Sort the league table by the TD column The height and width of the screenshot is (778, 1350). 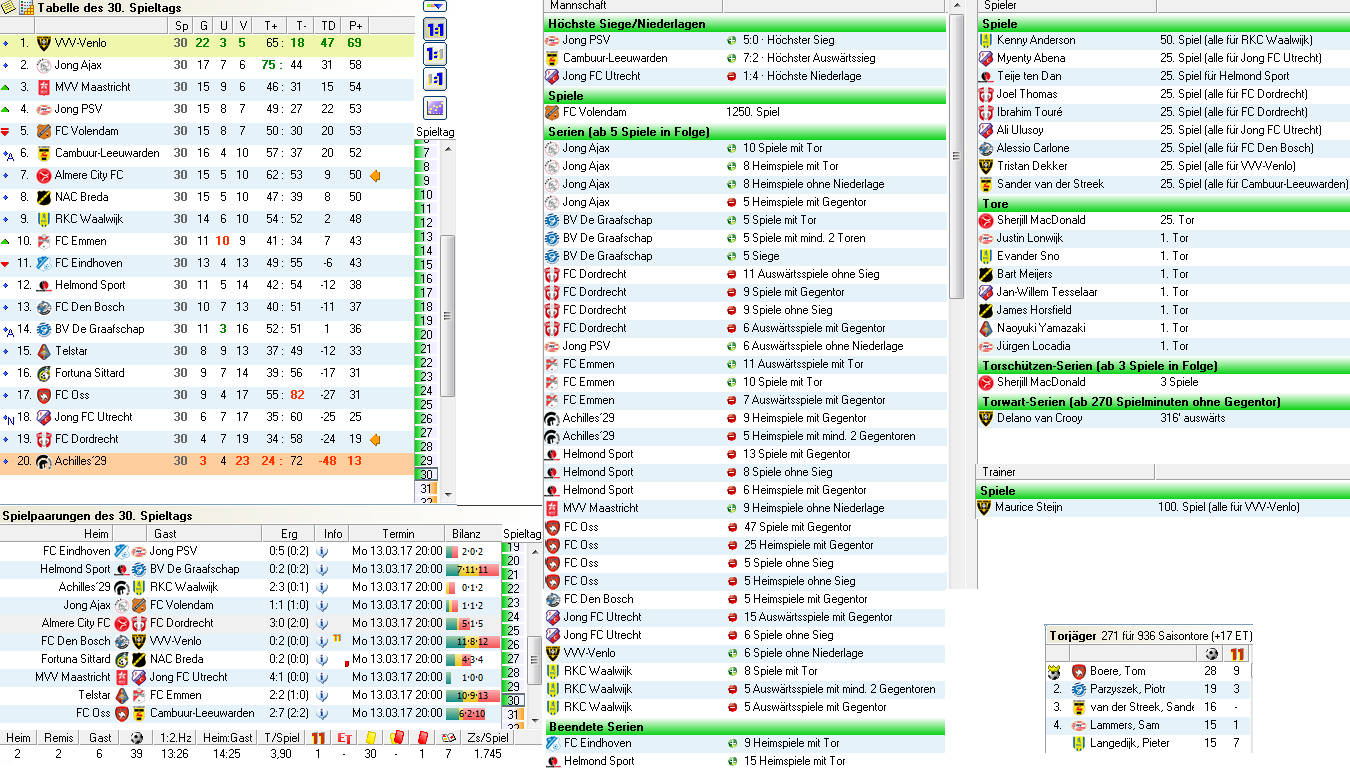[327, 25]
